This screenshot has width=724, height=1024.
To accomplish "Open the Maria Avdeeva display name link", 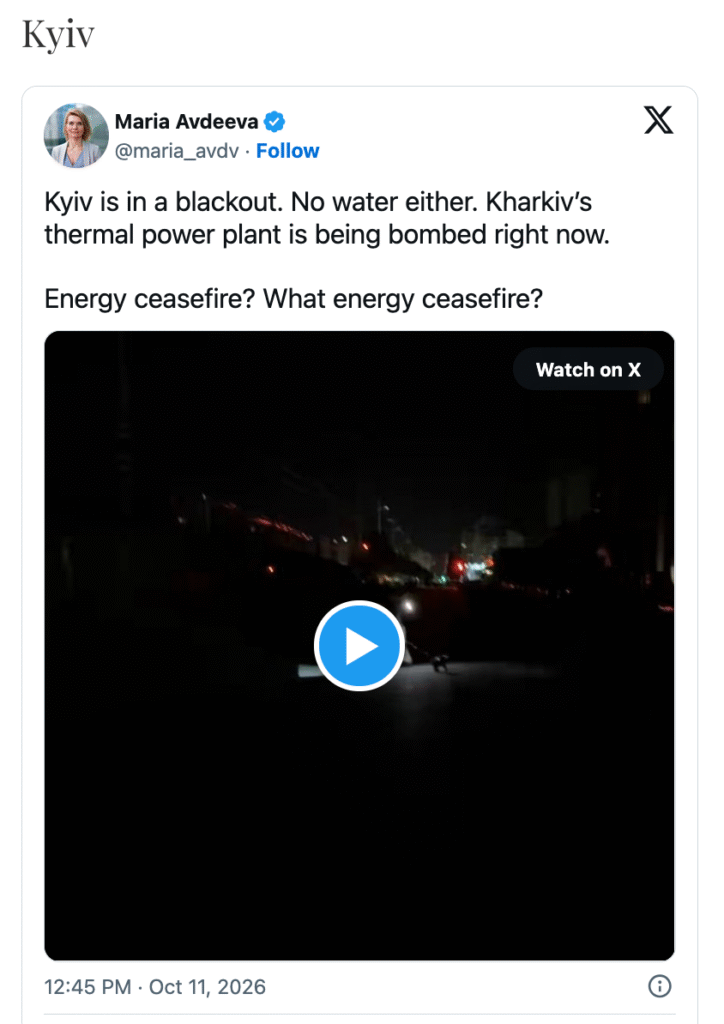I will [x=187, y=121].
